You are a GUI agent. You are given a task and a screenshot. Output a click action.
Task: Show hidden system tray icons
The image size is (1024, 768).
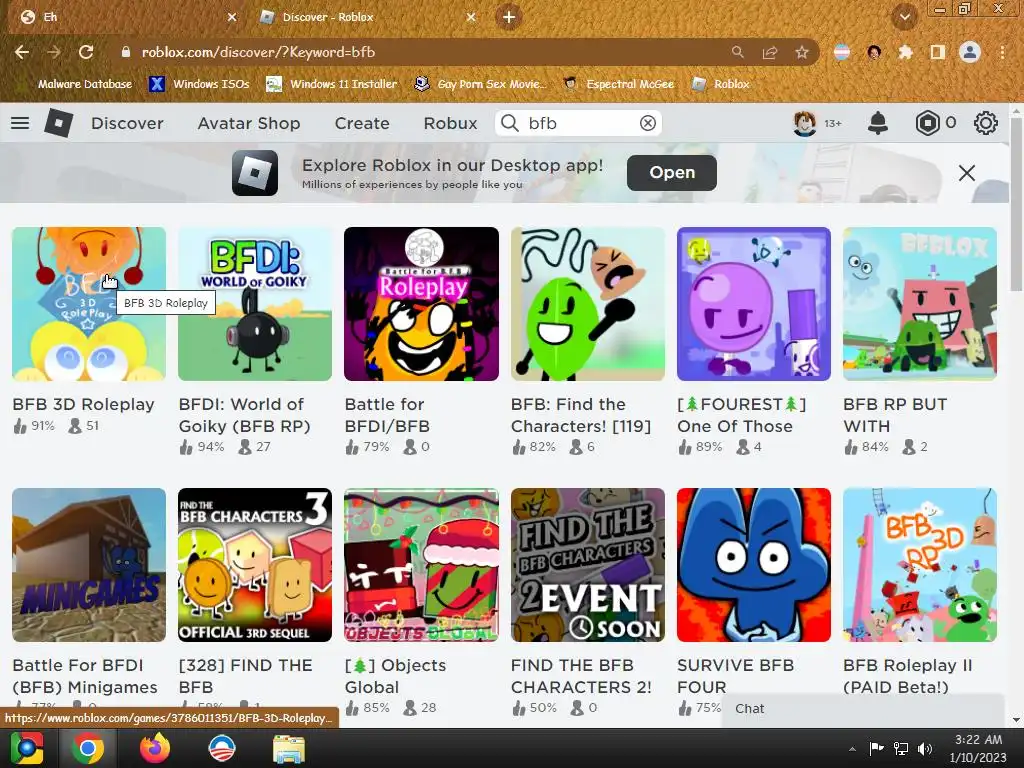coord(852,749)
